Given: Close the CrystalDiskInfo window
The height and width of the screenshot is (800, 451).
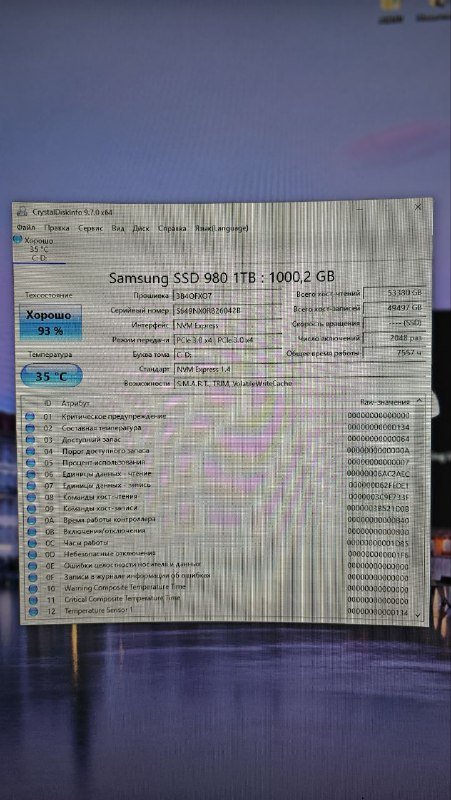Looking at the screenshot, I should [418, 207].
